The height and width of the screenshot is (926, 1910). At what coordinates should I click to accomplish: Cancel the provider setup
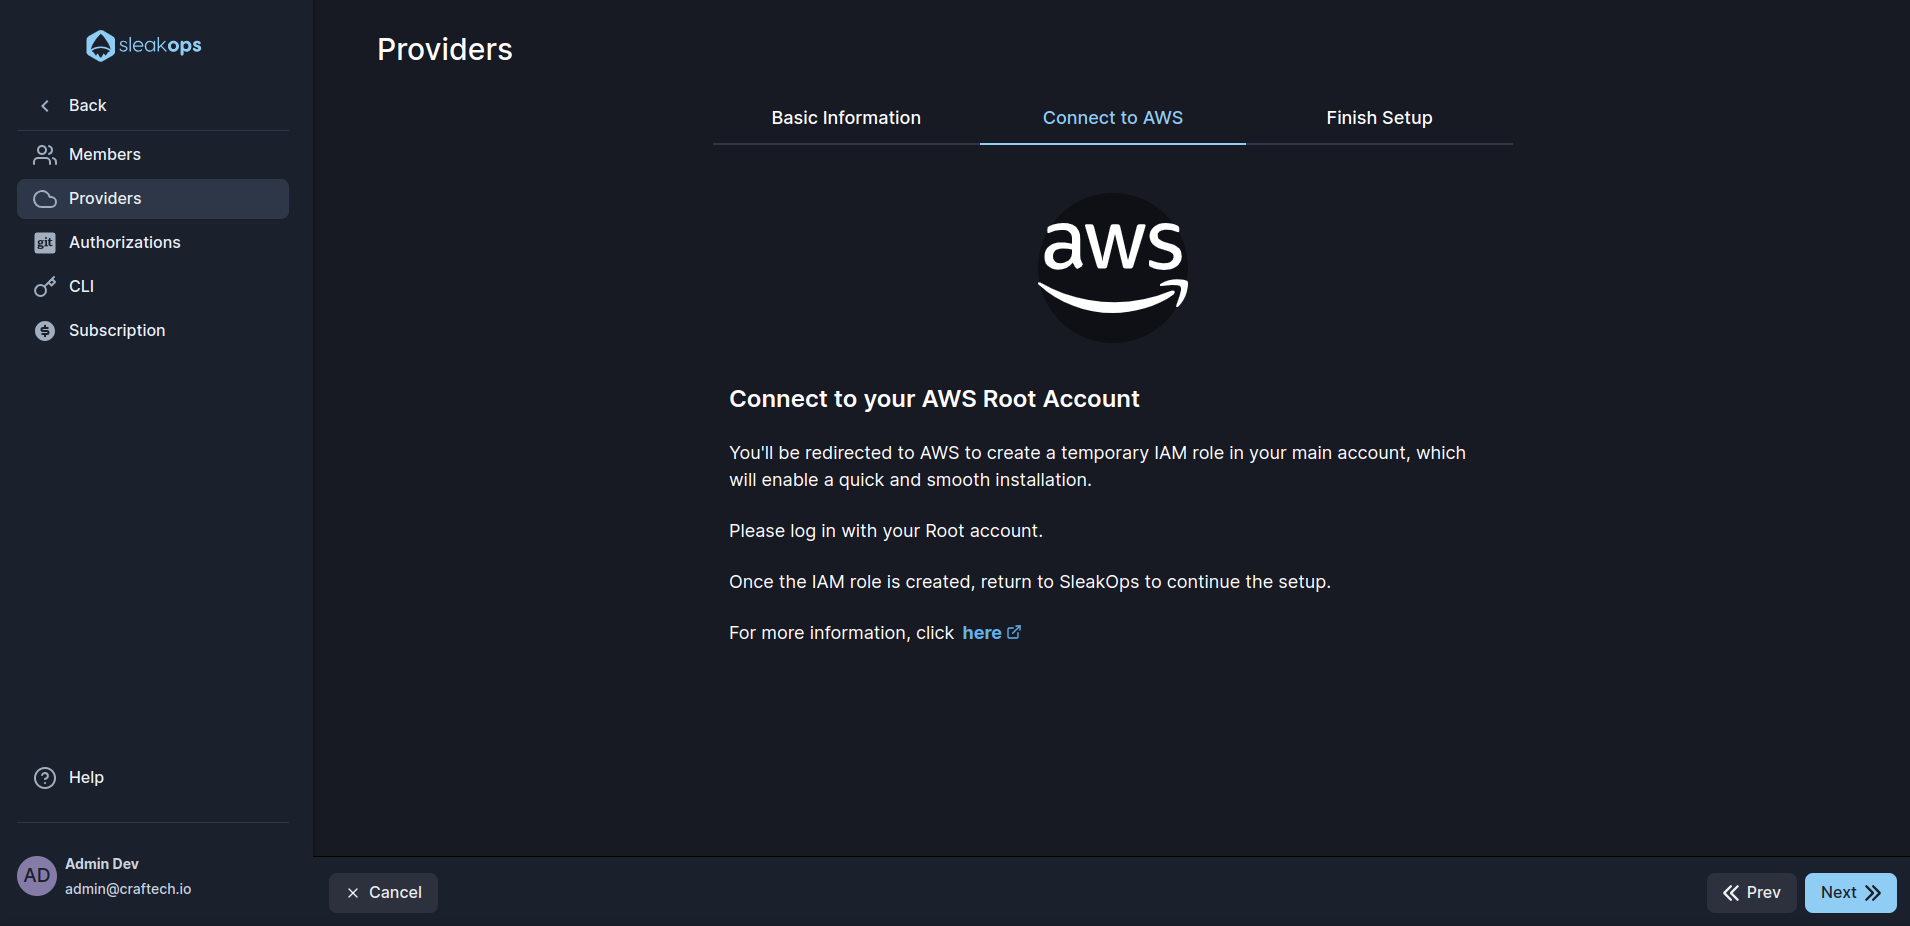(x=383, y=893)
